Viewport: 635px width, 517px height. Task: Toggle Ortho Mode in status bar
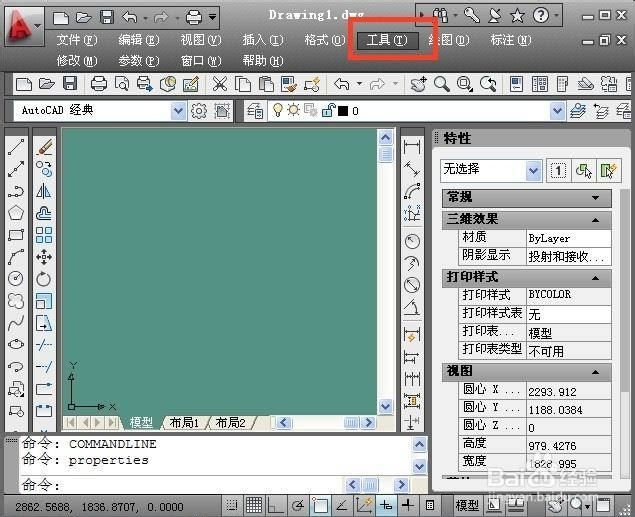coord(276,505)
